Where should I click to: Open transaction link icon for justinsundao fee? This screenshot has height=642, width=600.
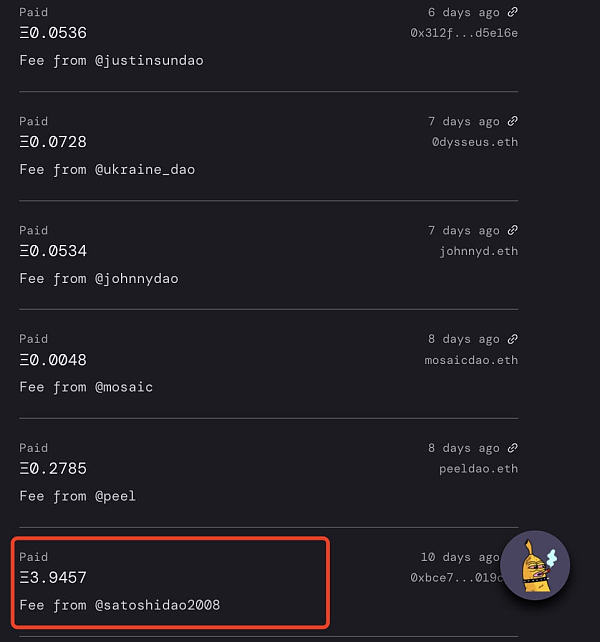point(512,12)
